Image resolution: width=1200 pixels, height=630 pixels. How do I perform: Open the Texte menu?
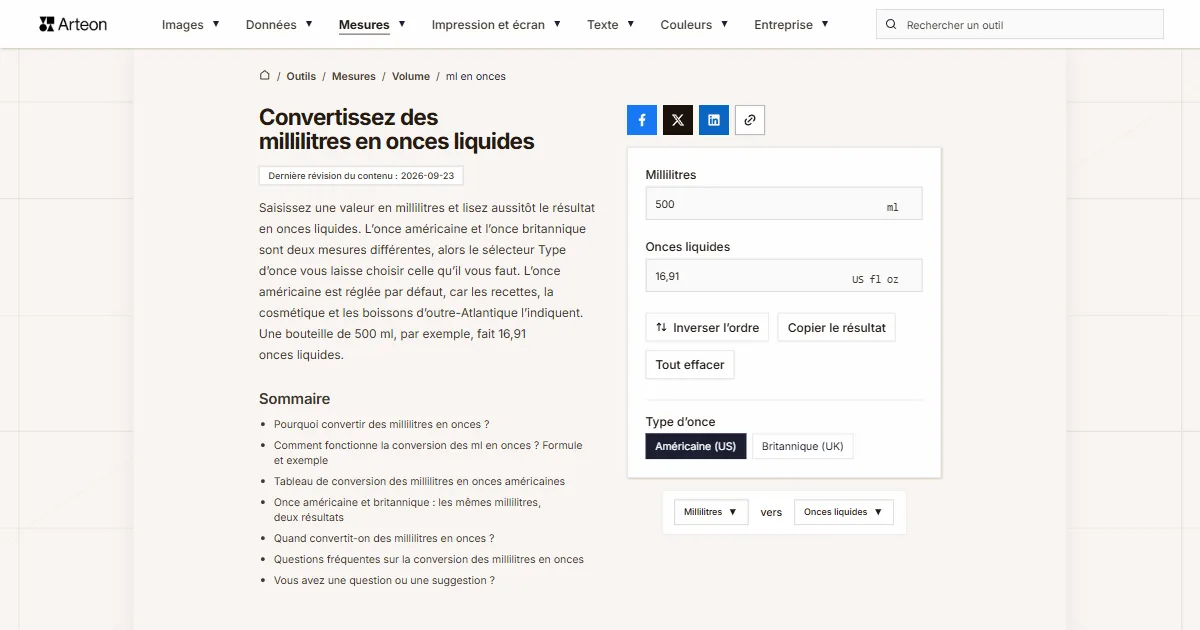pos(611,25)
